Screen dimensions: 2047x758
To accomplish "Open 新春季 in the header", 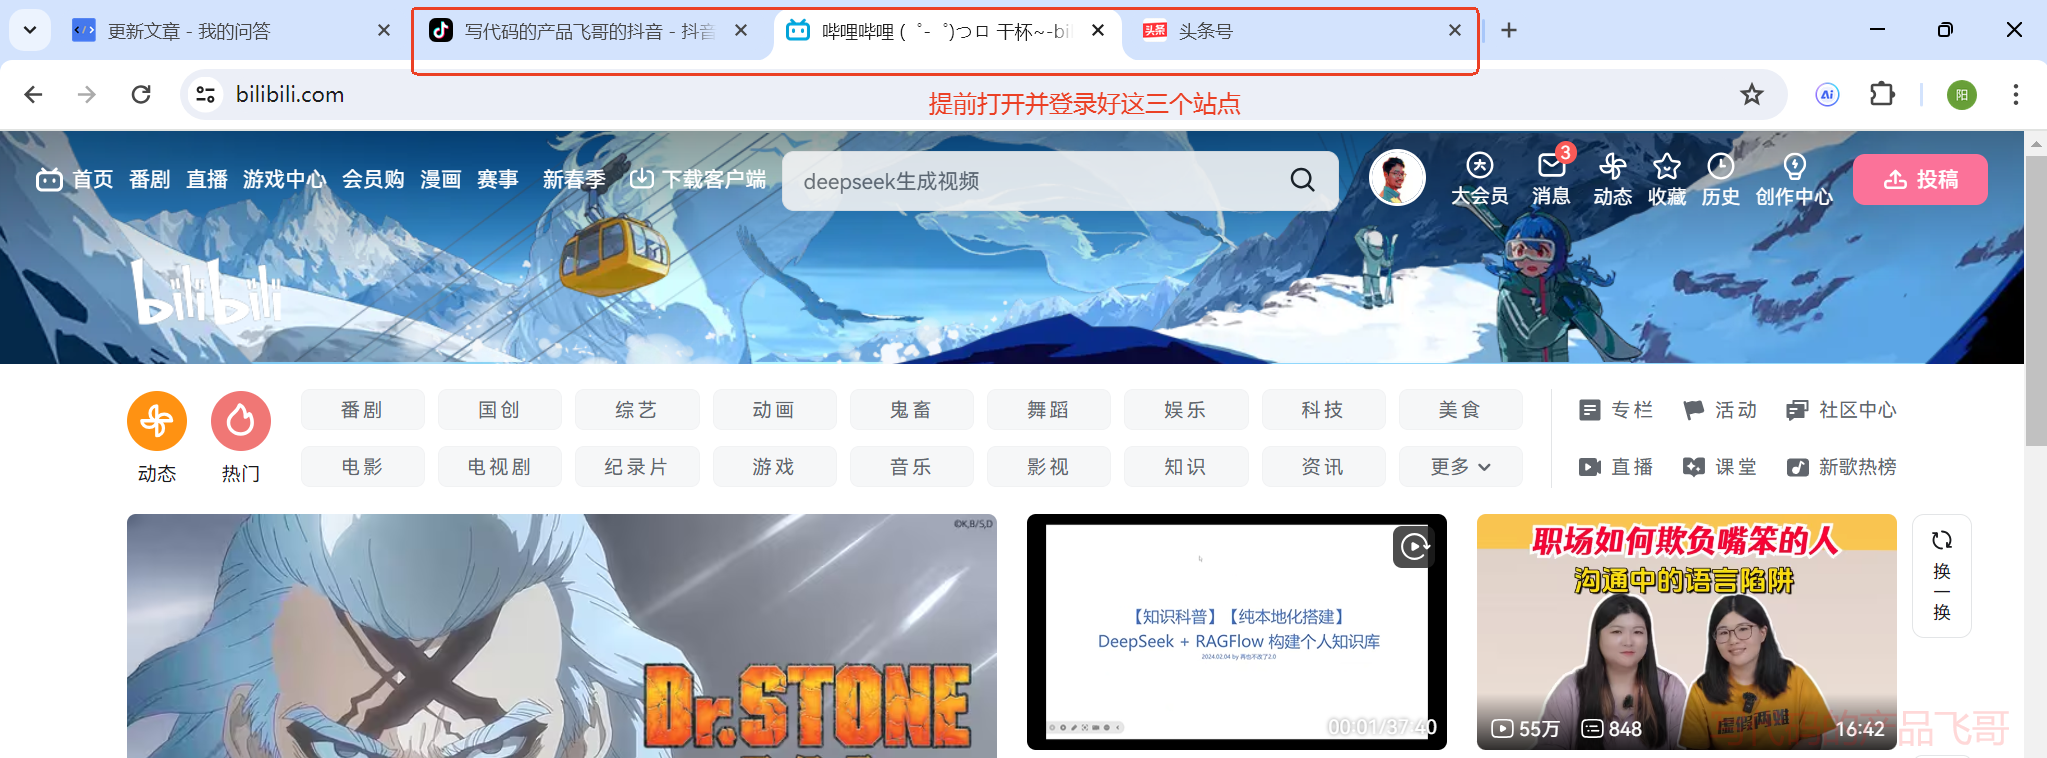I will pyautogui.click(x=574, y=179).
